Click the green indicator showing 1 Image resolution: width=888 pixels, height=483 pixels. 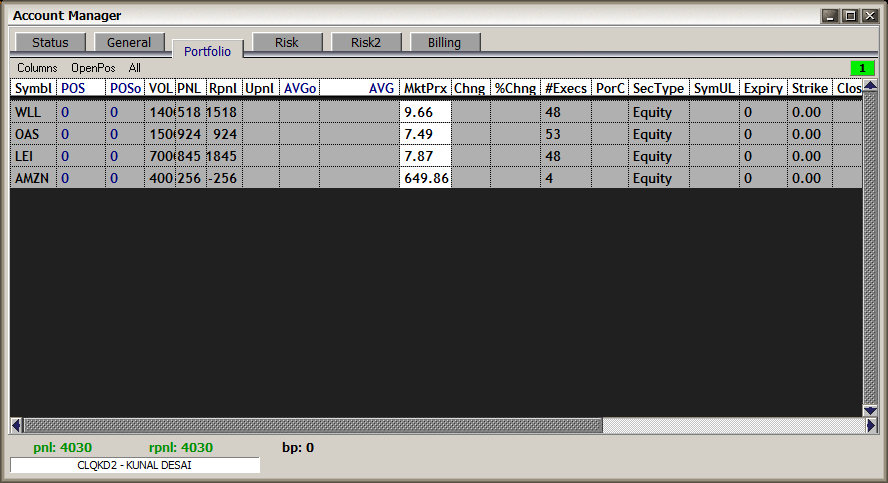tap(861, 68)
